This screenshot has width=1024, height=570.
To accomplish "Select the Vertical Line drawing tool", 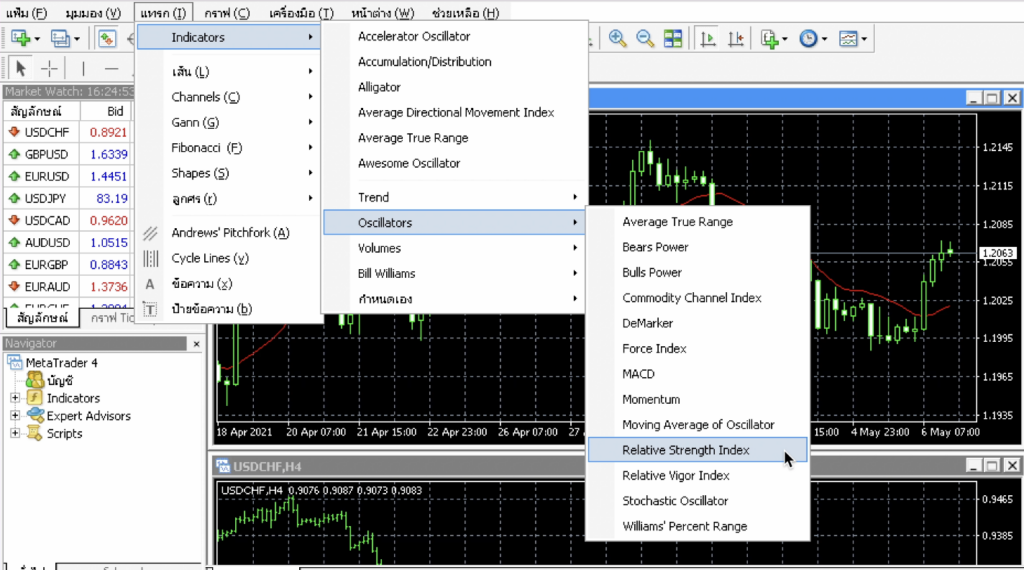I will tap(83, 68).
